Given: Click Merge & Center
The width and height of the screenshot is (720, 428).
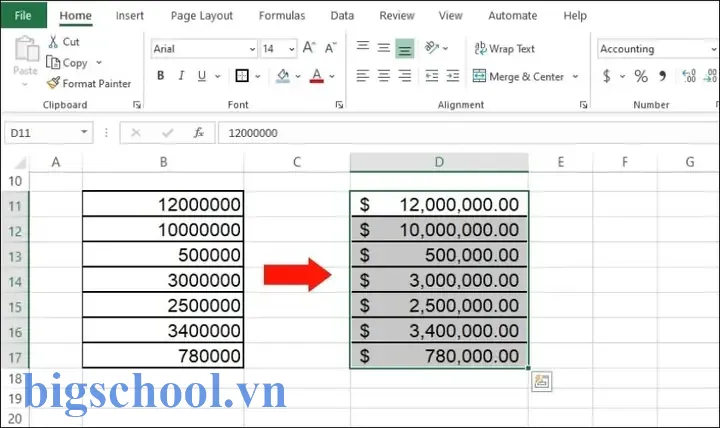Looking at the screenshot, I should (x=518, y=76).
